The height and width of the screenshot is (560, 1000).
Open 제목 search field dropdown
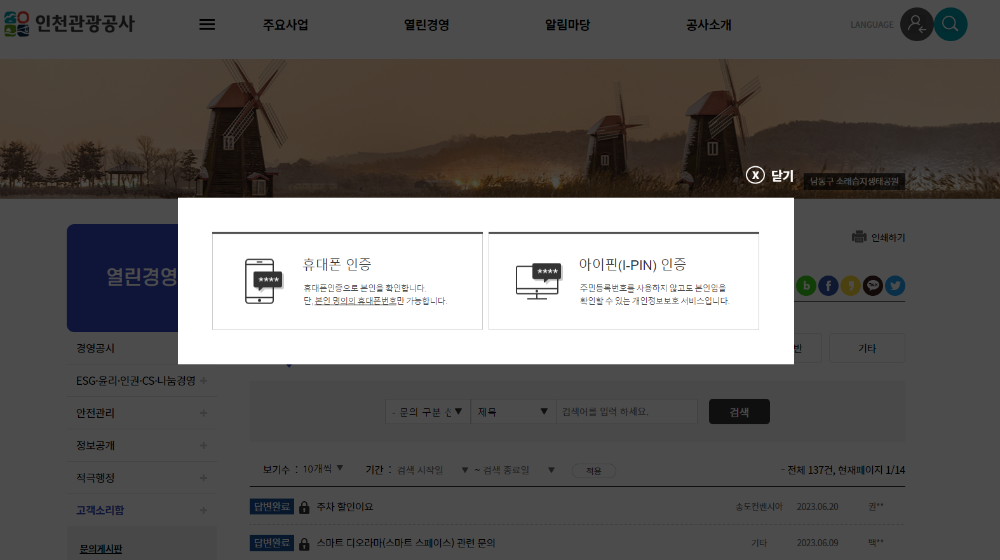click(x=513, y=412)
